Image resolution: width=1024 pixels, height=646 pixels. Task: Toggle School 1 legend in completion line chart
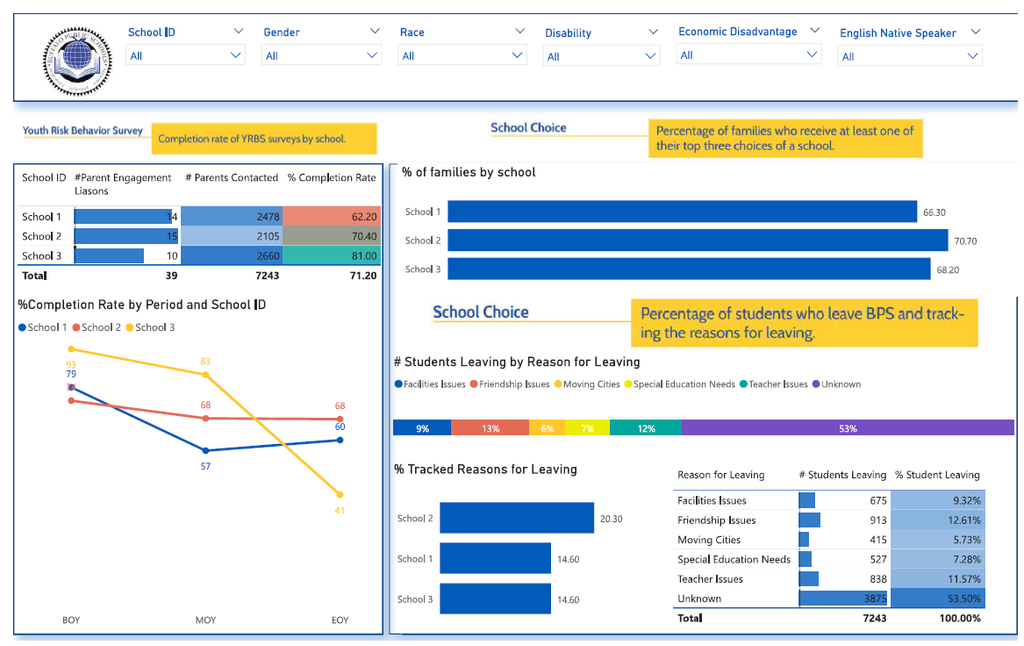43,327
